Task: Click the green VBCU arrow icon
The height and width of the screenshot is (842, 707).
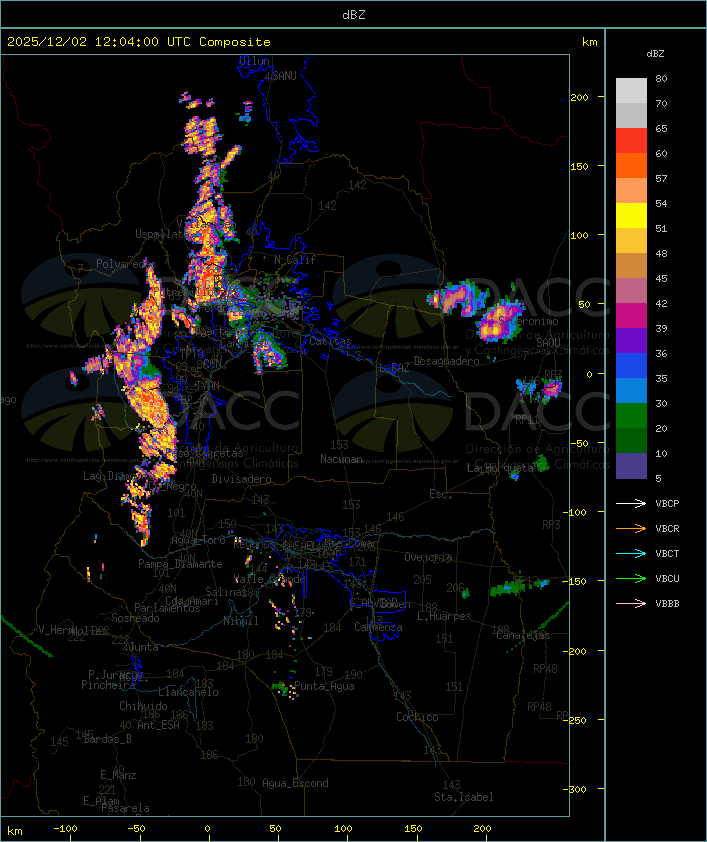Action: tap(631, 578)
